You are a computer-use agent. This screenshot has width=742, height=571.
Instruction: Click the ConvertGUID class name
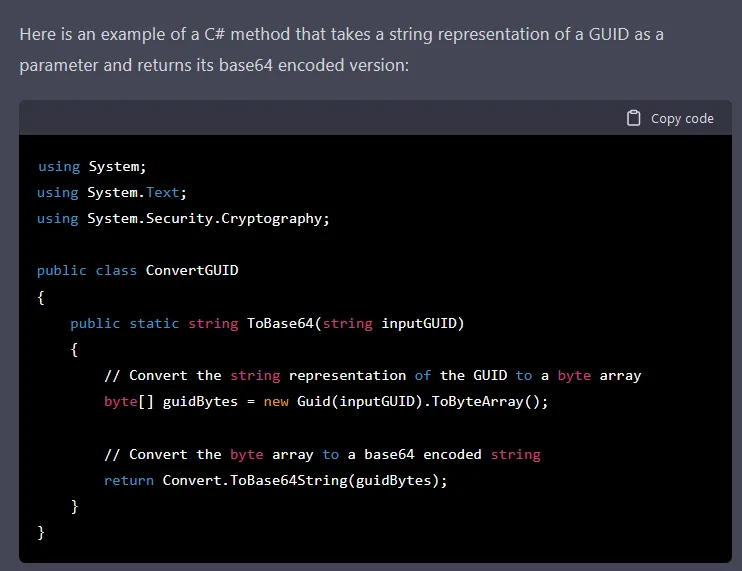point(192,270)
